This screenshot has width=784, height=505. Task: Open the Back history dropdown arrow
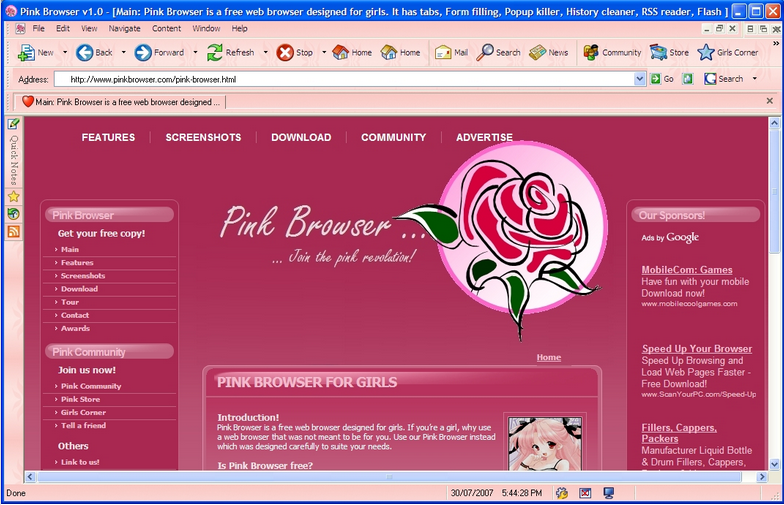click(x=124, y=52)
